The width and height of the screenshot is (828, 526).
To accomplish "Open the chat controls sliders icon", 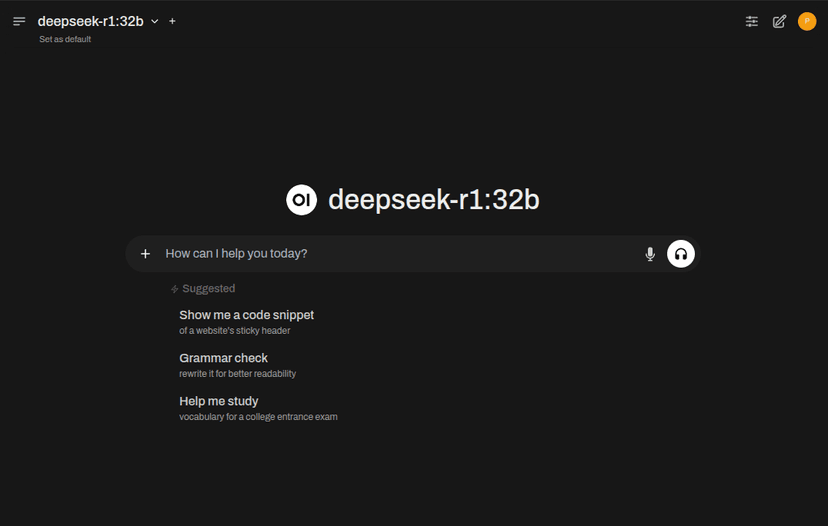I will pos(752,21).
